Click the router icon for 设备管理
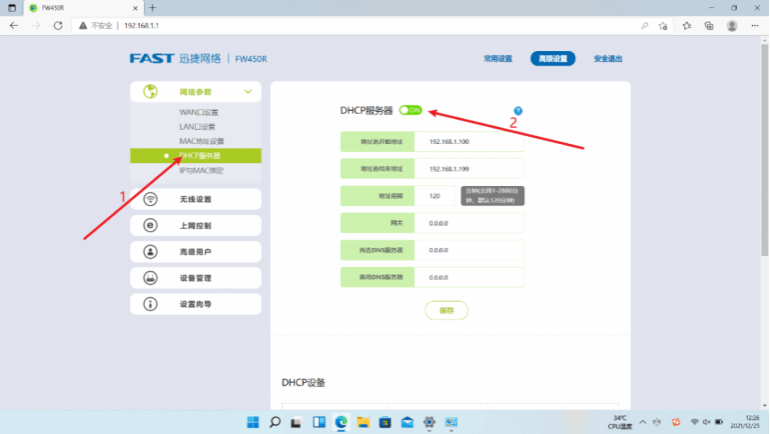The image size is (770, 434). (x=151, y=278)
